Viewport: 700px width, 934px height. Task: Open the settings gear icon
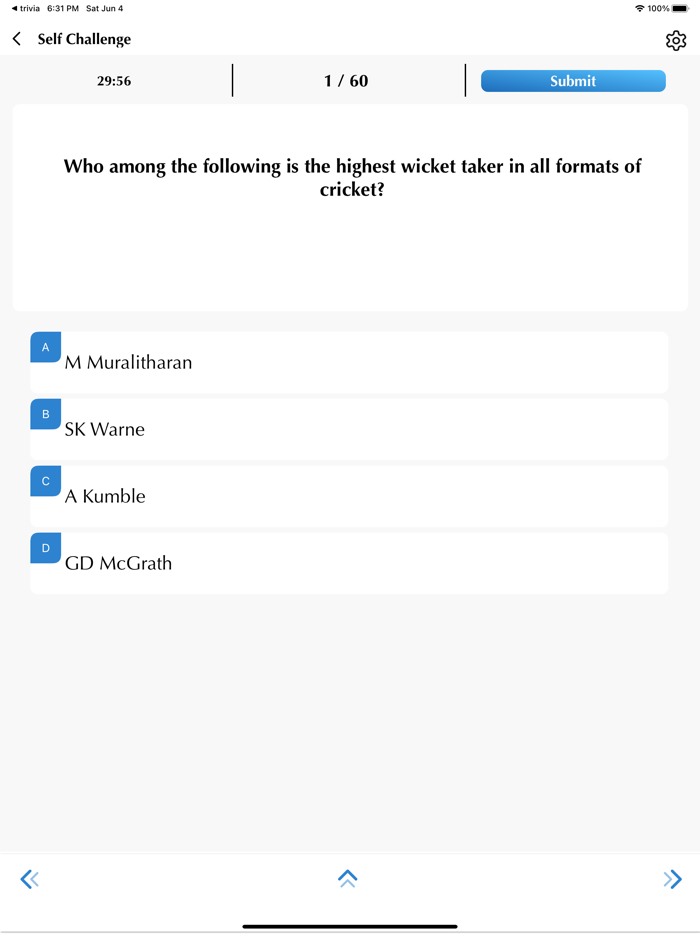coord(676,40)
